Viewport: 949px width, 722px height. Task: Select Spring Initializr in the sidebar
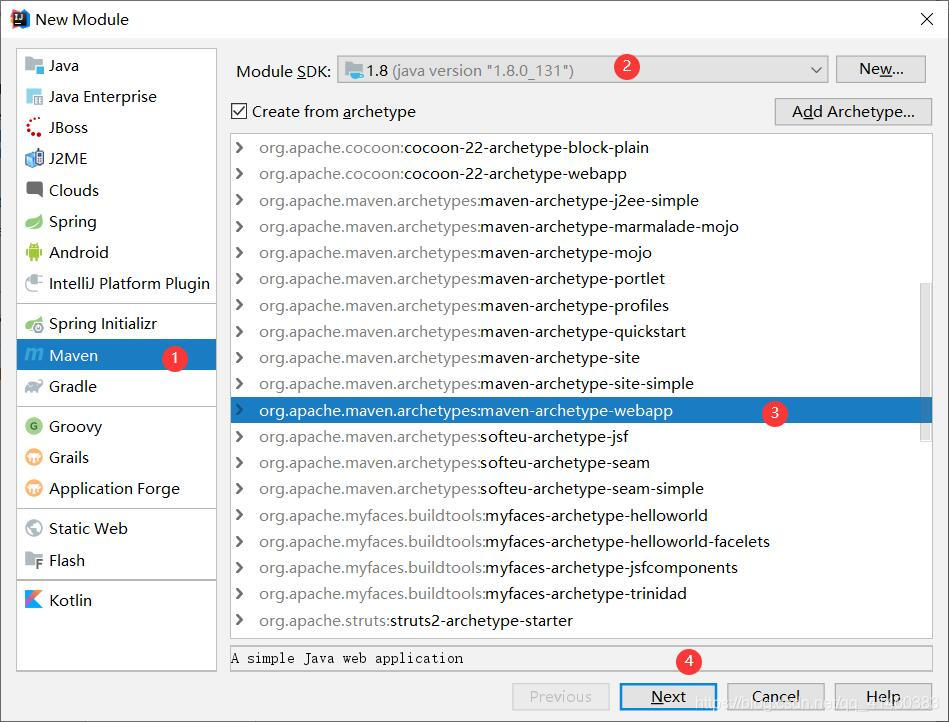[116, 324]
